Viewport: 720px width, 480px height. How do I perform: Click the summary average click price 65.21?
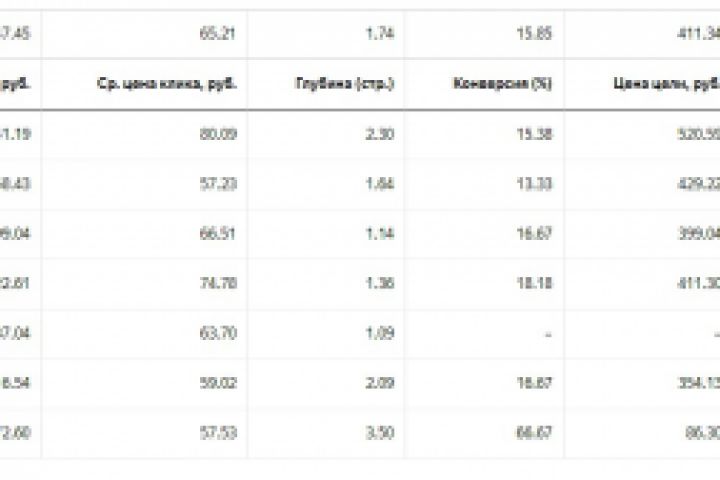[x=223, y=35]
